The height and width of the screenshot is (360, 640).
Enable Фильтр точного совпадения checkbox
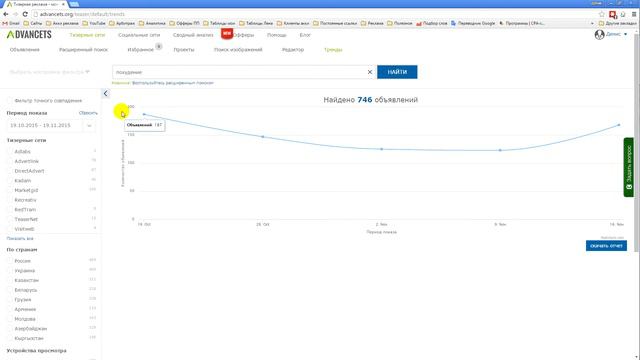[10, 100]
